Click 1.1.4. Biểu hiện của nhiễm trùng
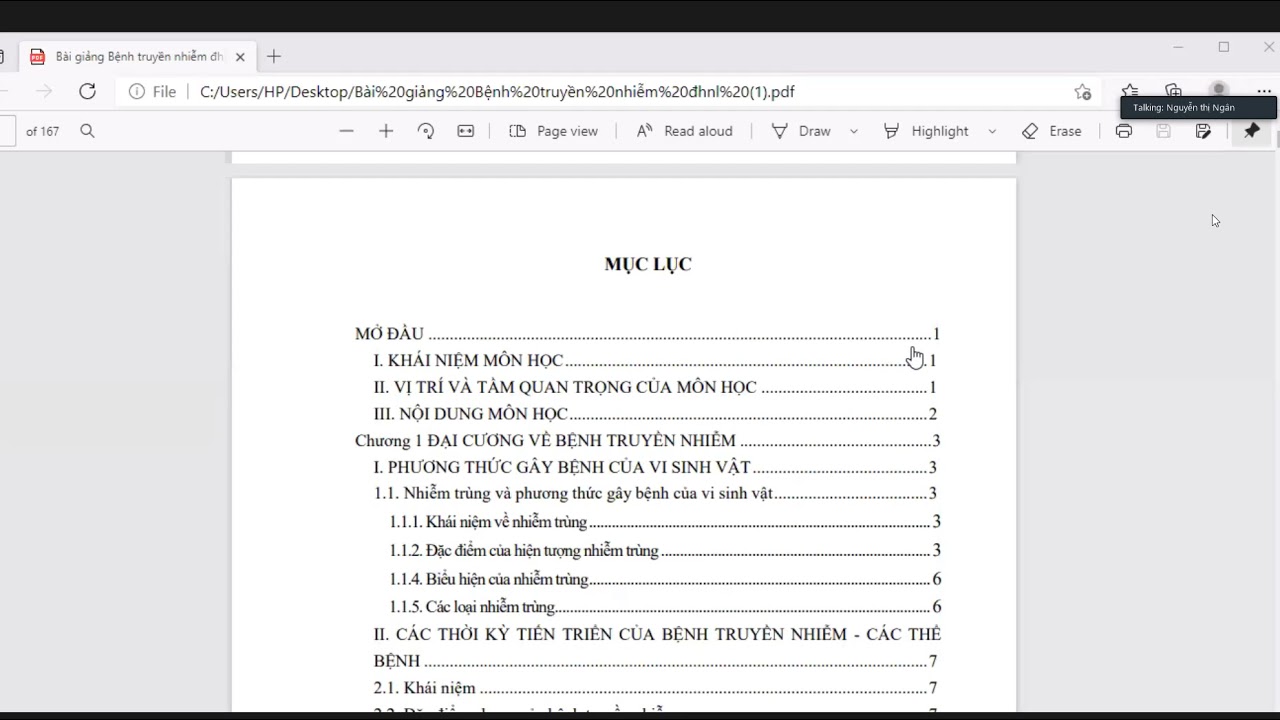The width and height of the screenshot is (1280, 720). (x=665, y=579)
